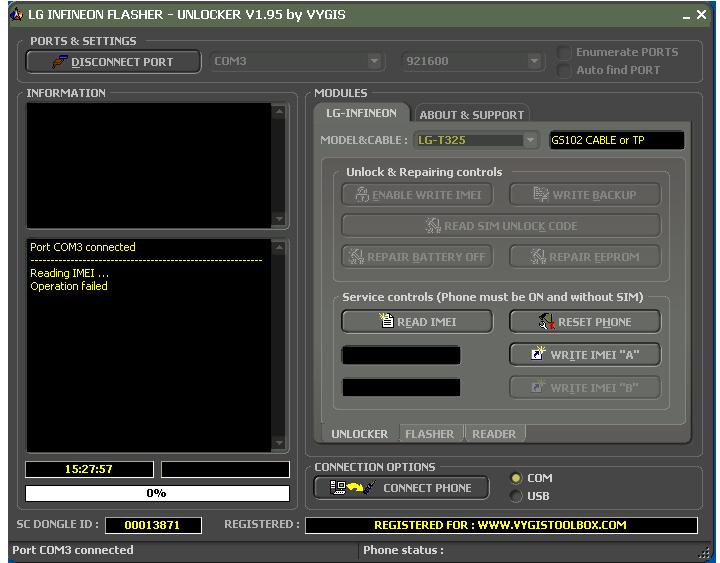This screenshot has width=720, height=563.
Task: Click the Reset Phone tool icon
Action: tap(546, 321)
